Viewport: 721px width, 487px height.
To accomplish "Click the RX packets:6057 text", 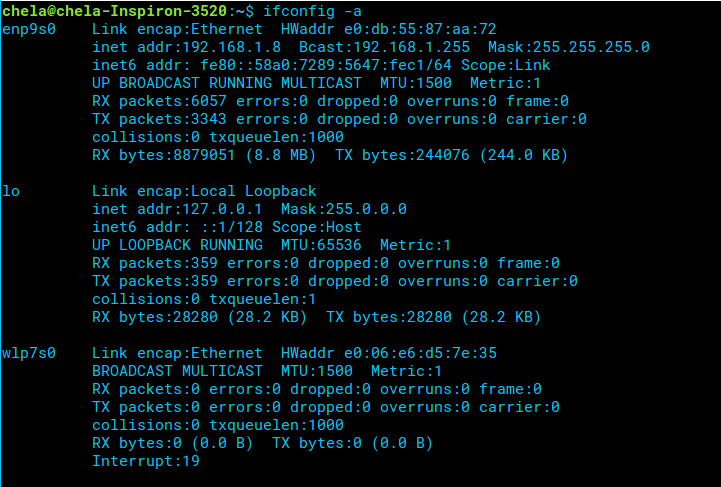I will coord(159,101).
